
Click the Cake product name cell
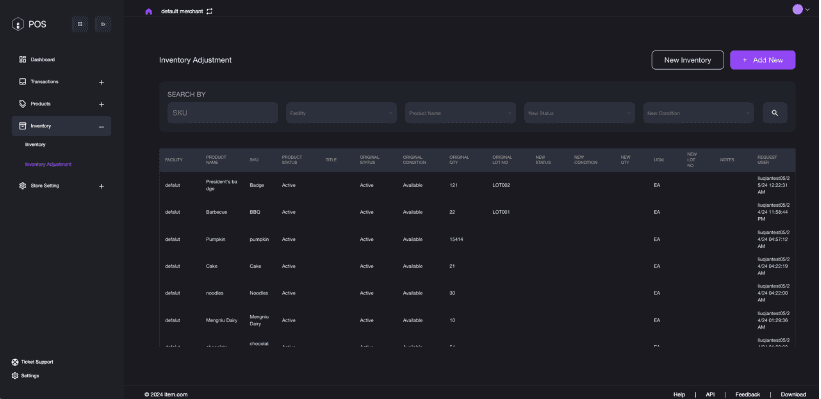click(212, 266)
